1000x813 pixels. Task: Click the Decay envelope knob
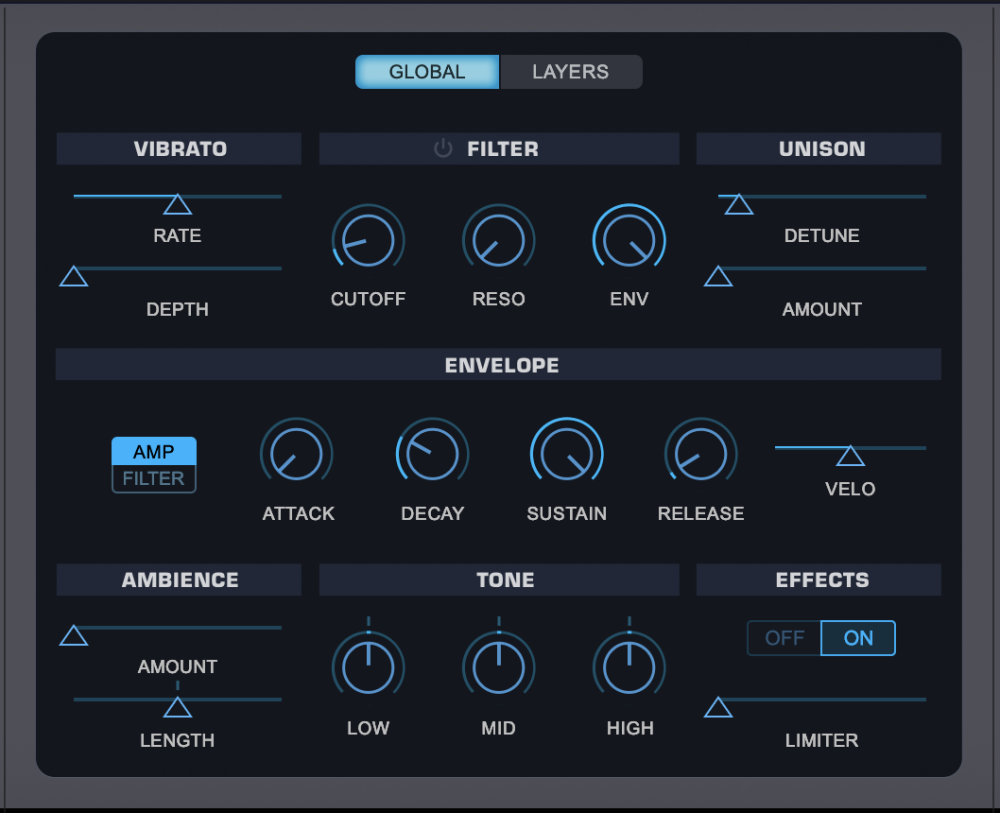coord(432,454)
